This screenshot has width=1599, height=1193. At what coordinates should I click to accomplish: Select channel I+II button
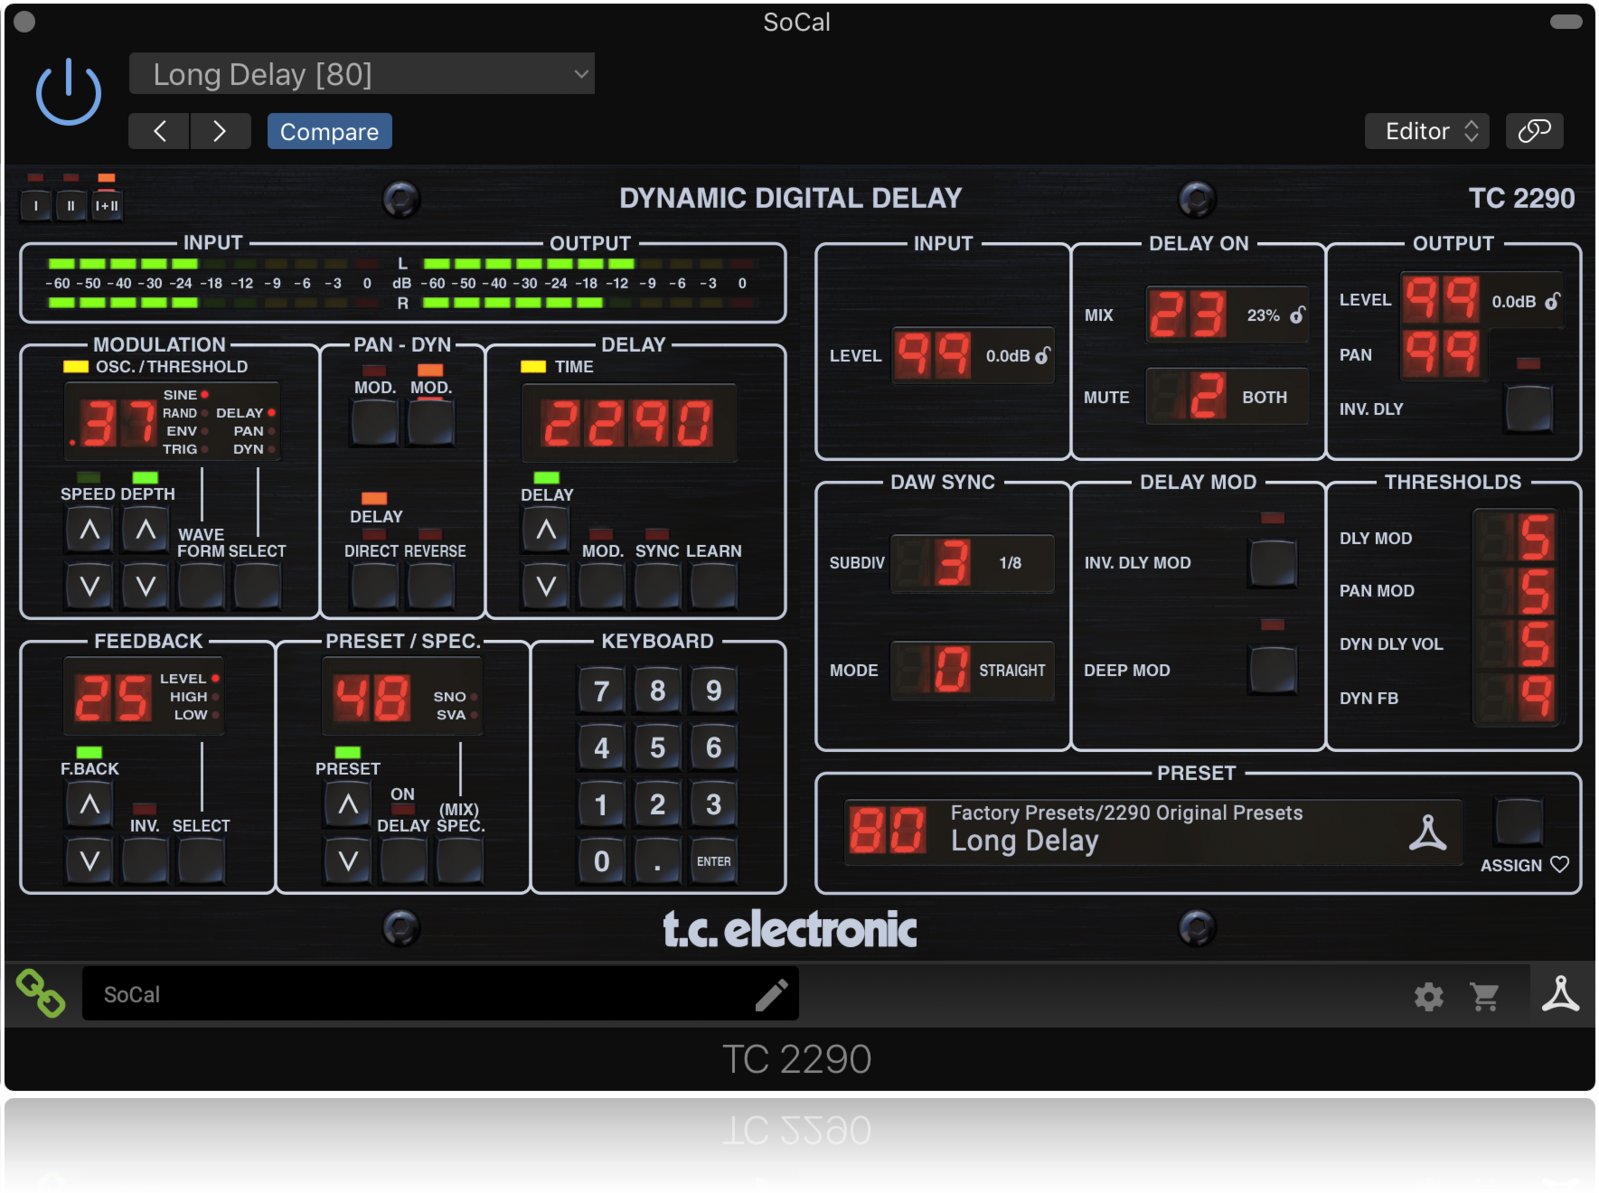pyautogui.click(x=106, y=205)
